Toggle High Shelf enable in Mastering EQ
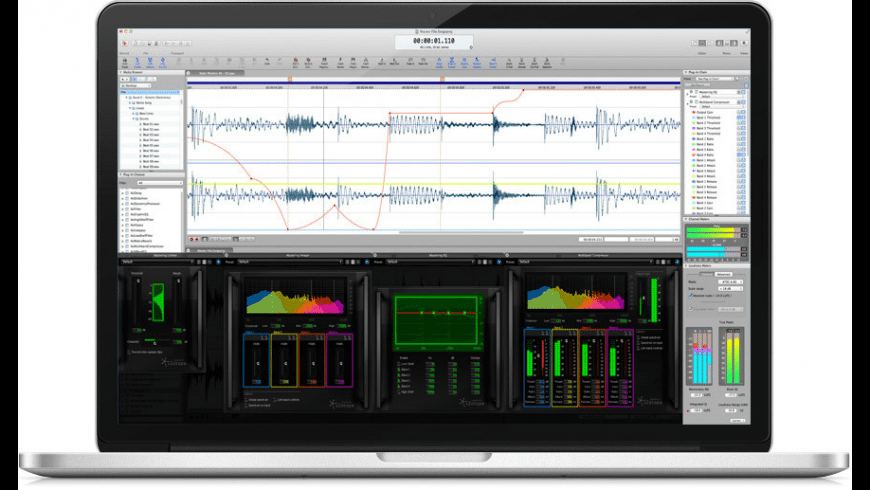This screenshot has height=490, width=870. point(399,392)
